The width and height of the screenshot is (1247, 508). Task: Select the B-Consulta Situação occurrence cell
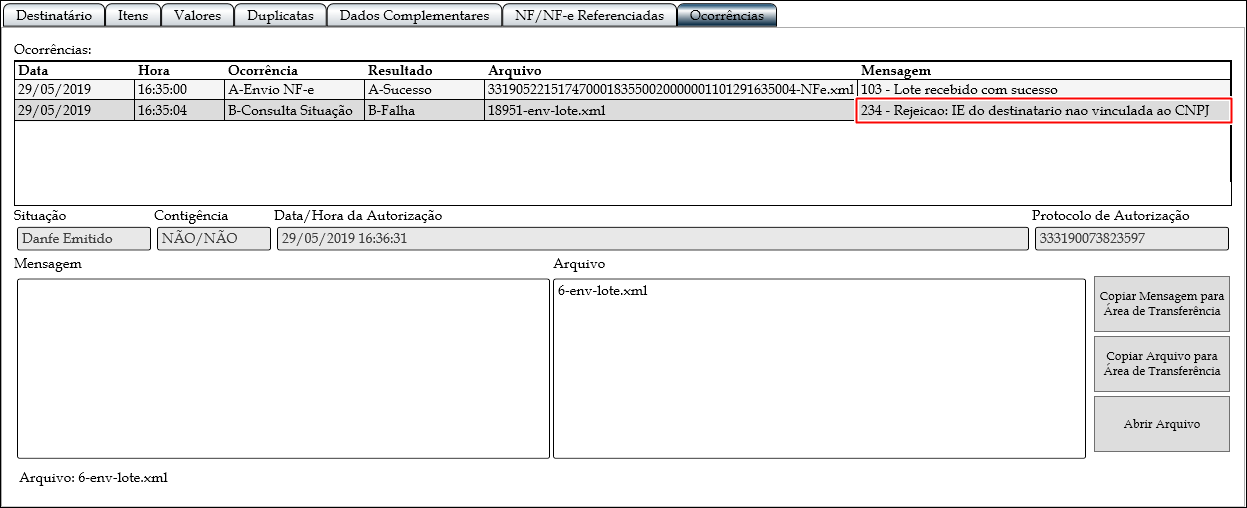click(x=295, y=111)
